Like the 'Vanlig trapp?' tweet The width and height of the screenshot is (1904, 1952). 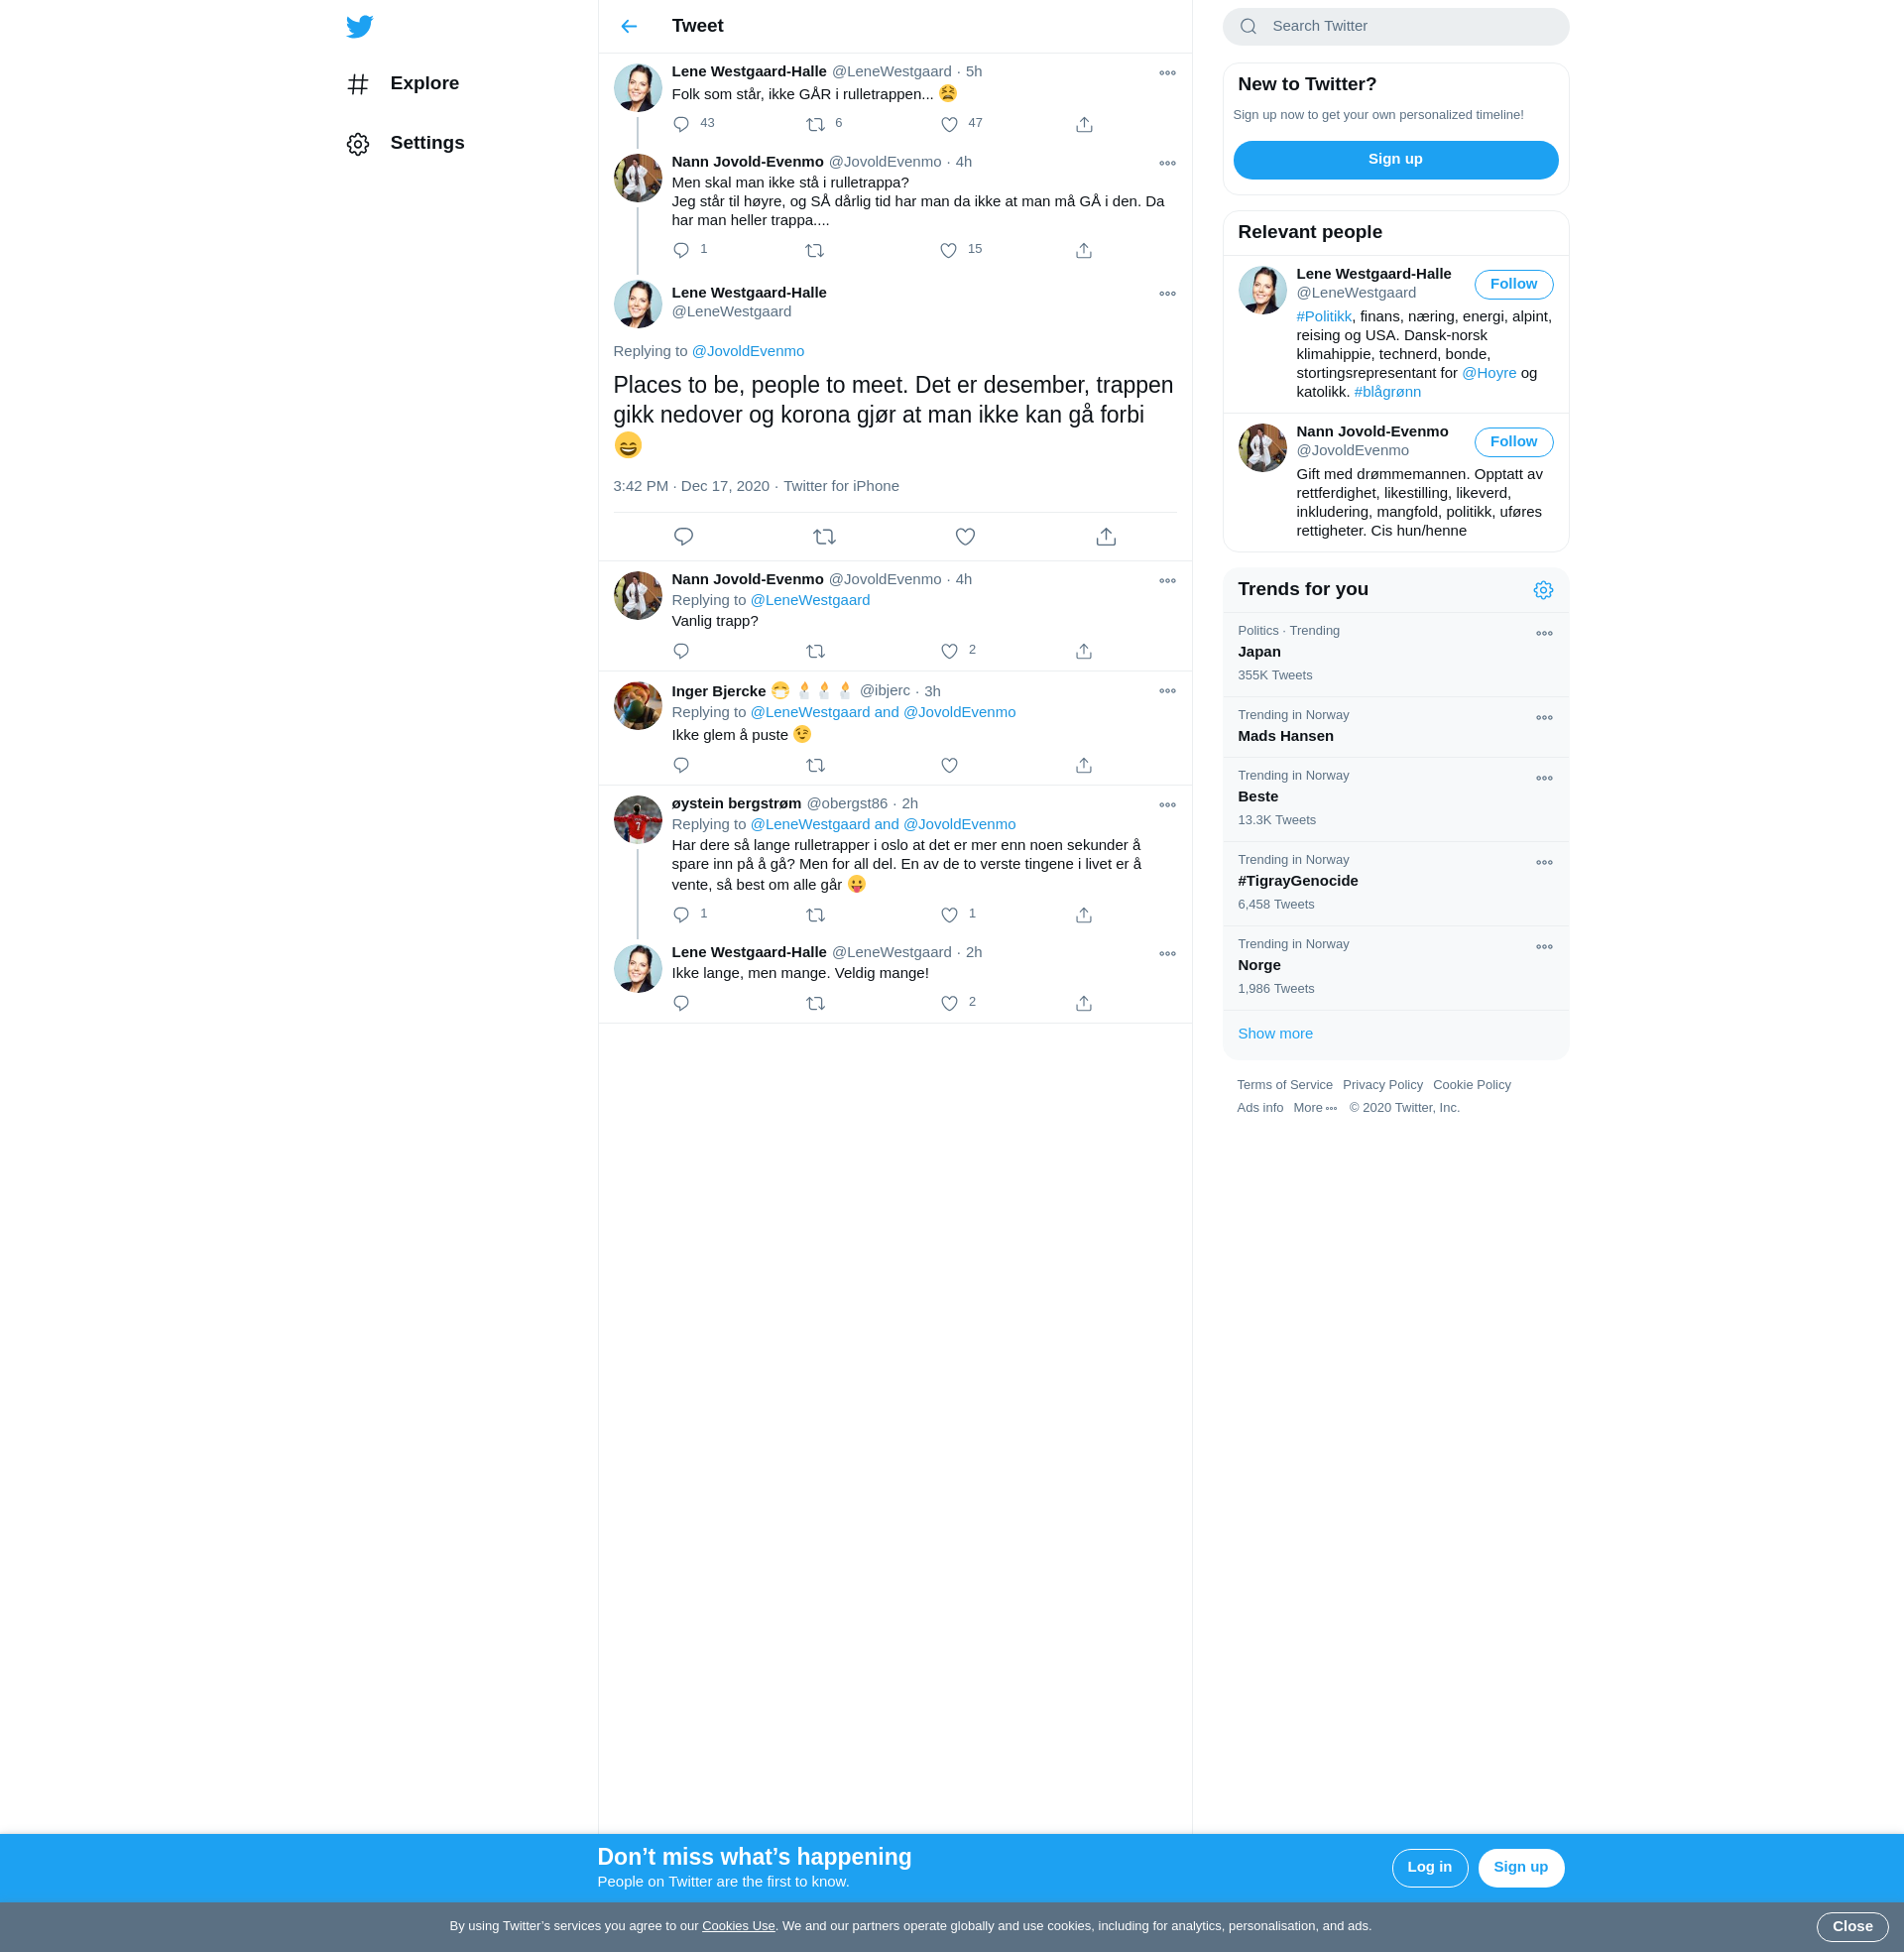pyautogui.click(x=949, y=651)
